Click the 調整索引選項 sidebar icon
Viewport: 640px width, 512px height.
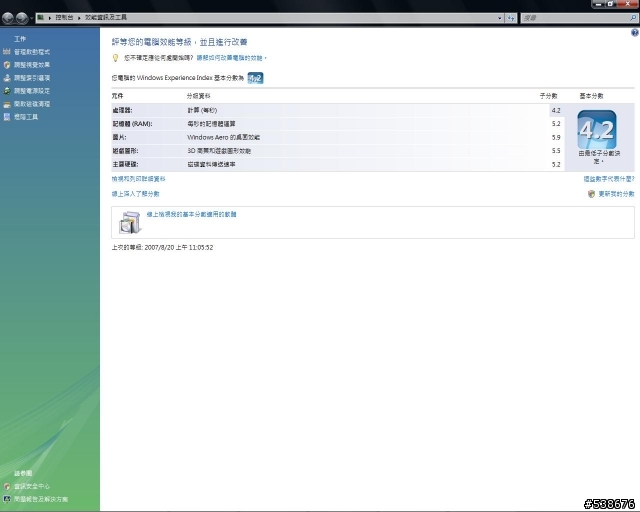tap(7, 78)
